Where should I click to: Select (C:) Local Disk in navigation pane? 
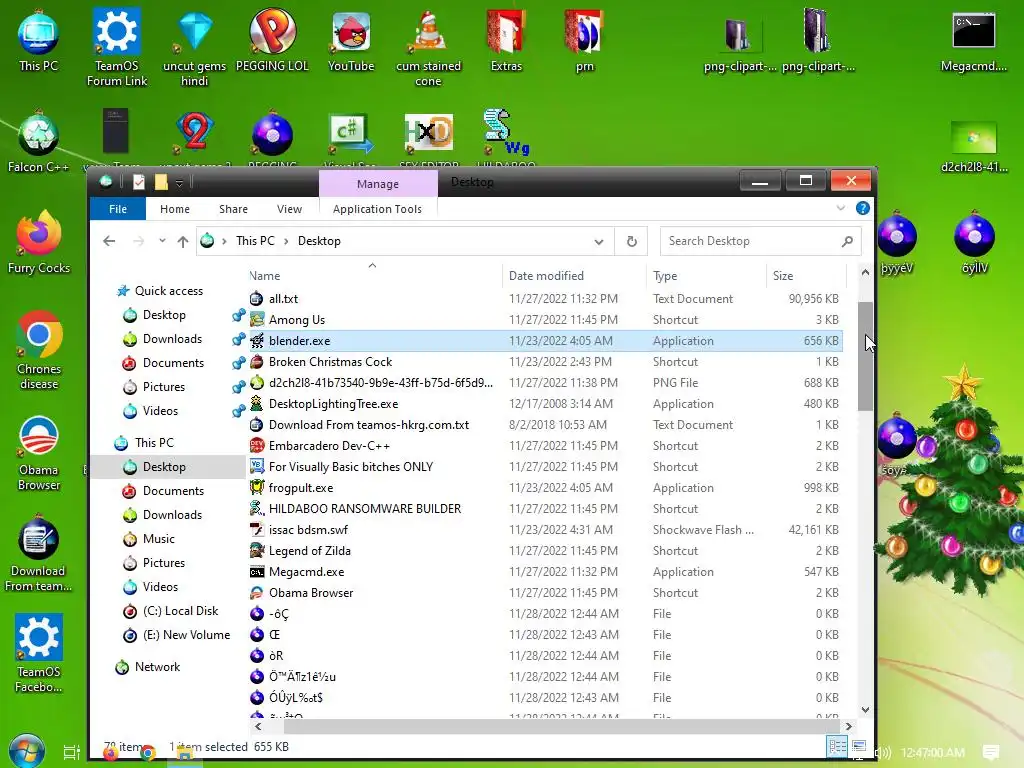180,611
